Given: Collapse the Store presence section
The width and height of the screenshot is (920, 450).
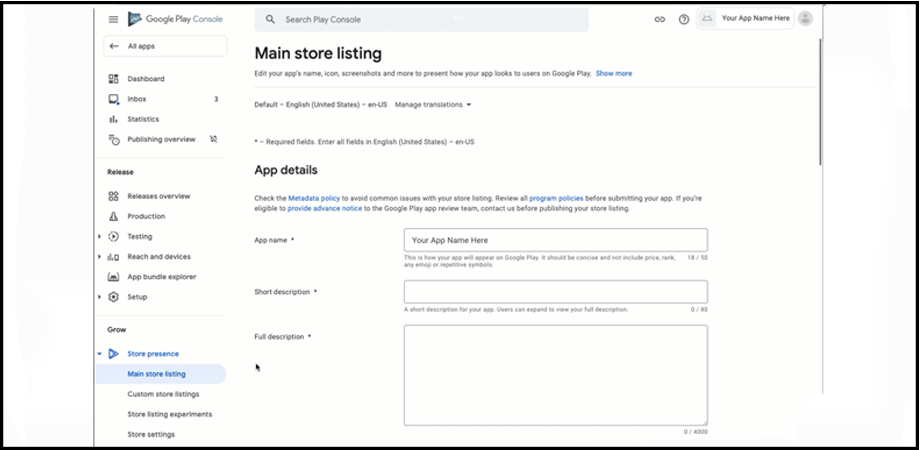Looking at the screenshot, I should click(100, 354).
